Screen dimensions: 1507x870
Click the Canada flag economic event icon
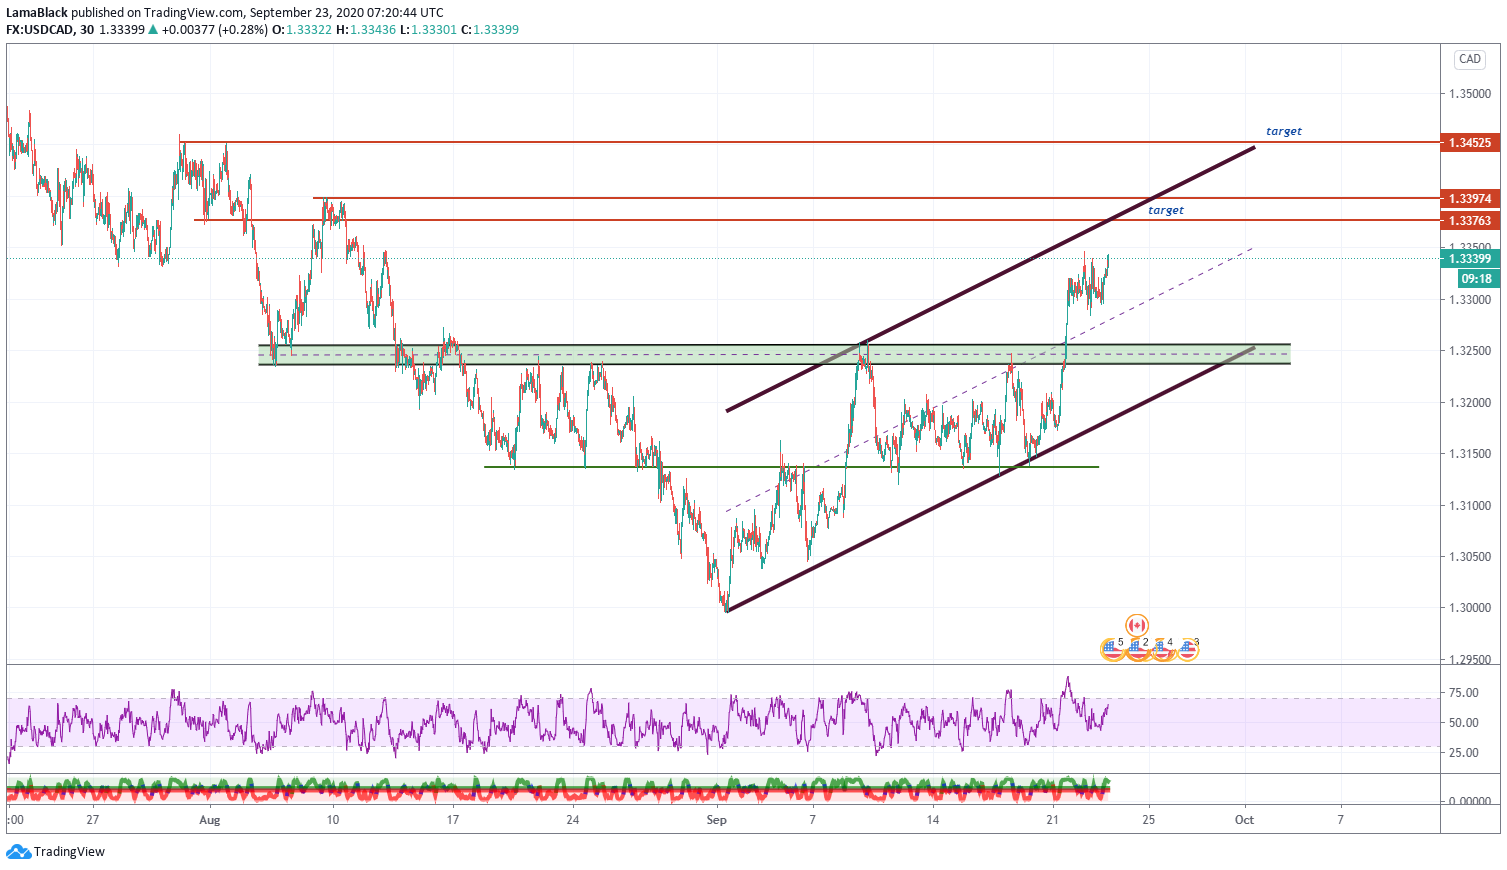tap(1137, 626)
